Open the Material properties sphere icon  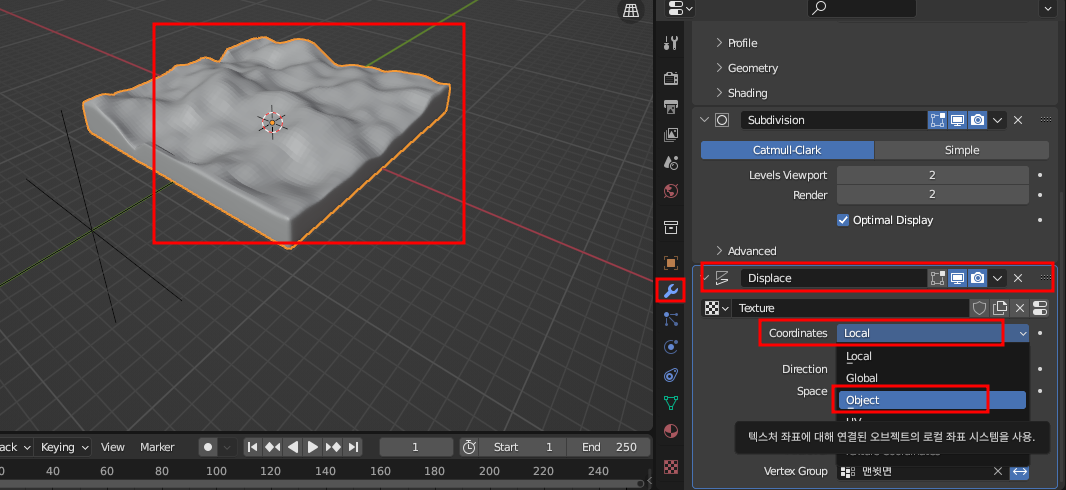pos(671,432)
